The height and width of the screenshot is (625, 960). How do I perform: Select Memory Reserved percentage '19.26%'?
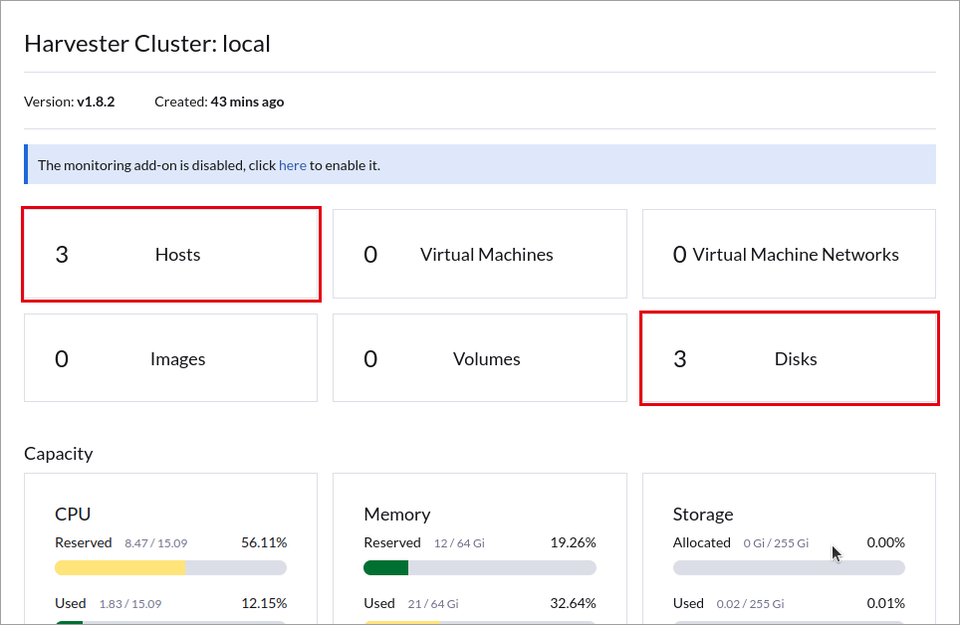573,542
